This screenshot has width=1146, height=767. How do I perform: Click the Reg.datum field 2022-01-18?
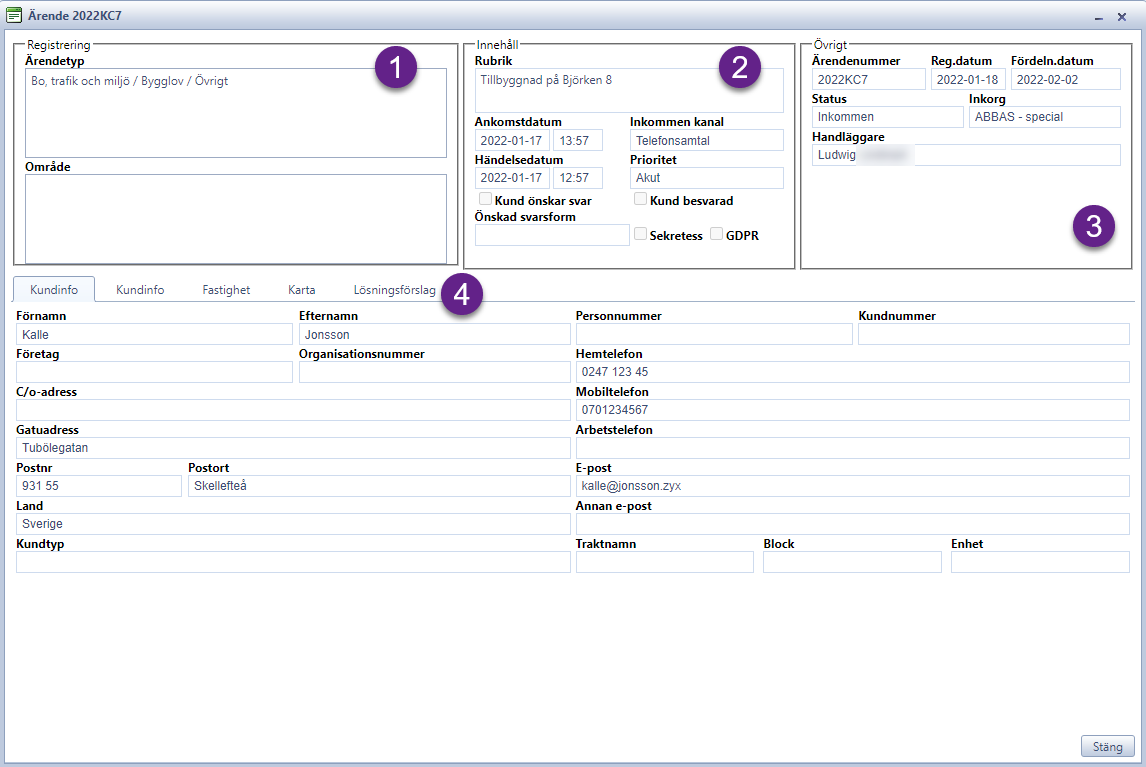[x=968, y=80]
